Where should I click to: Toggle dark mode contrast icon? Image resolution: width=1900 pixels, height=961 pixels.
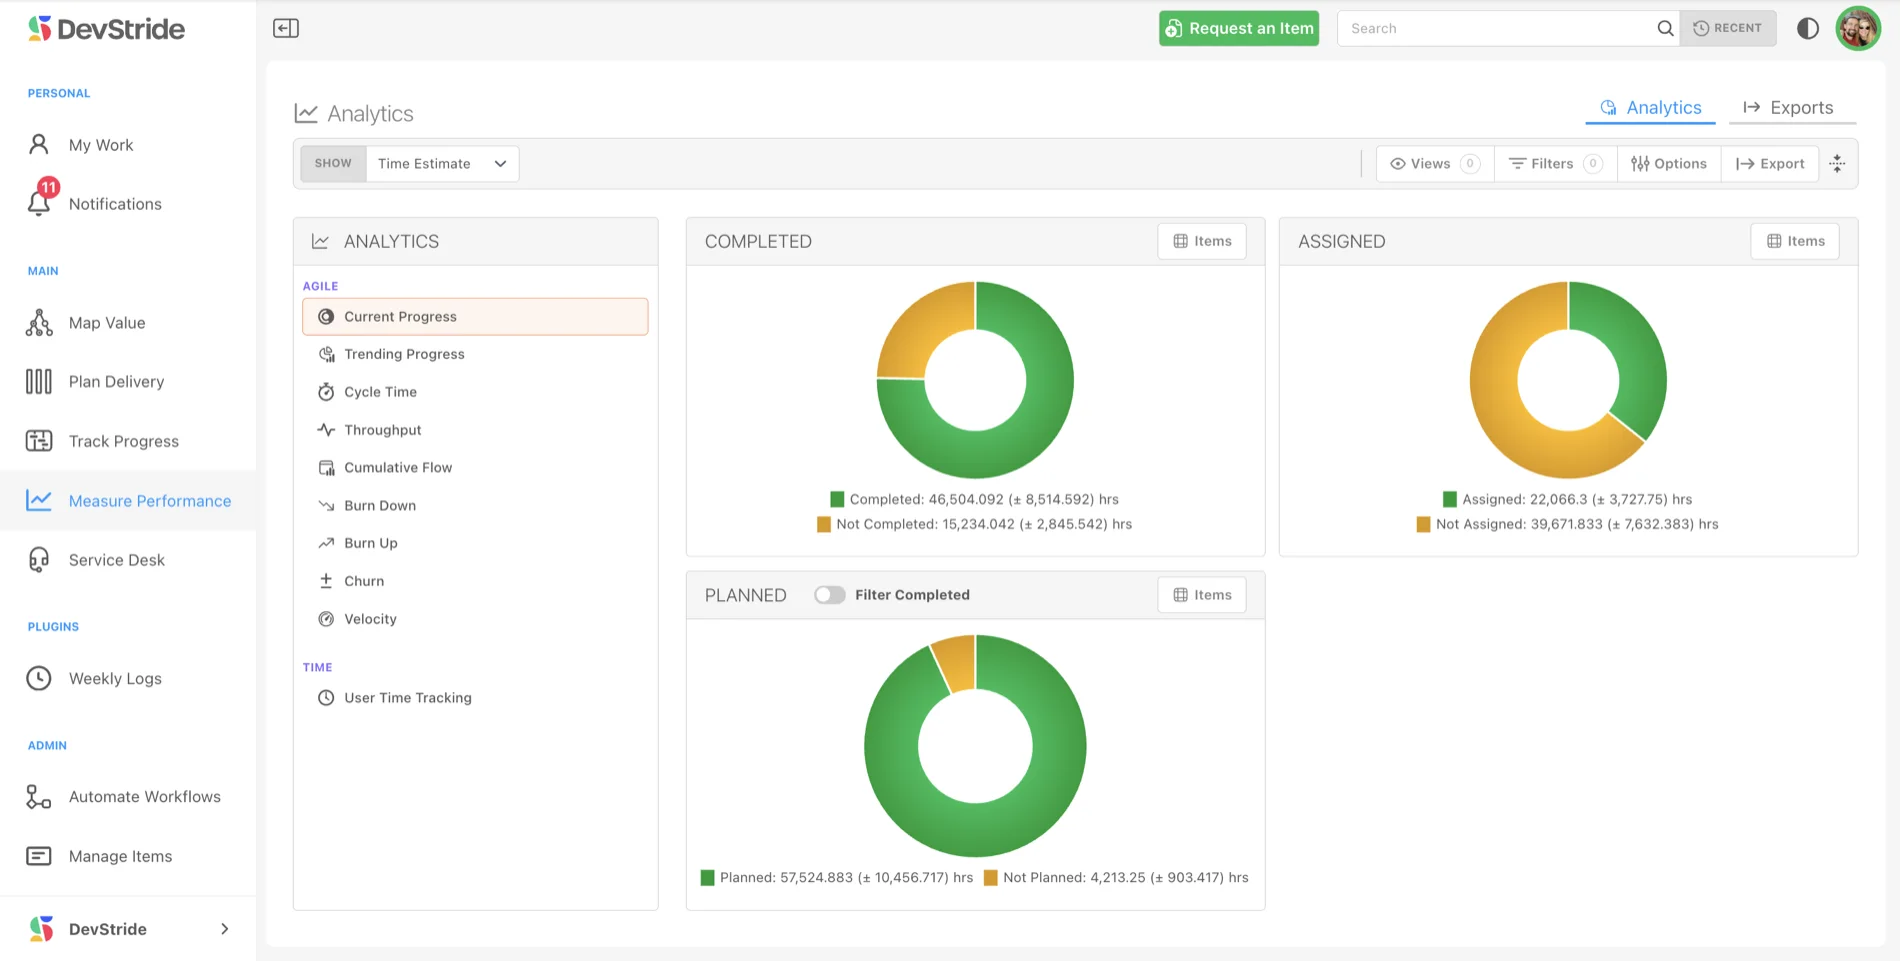tap(1808, 28)
